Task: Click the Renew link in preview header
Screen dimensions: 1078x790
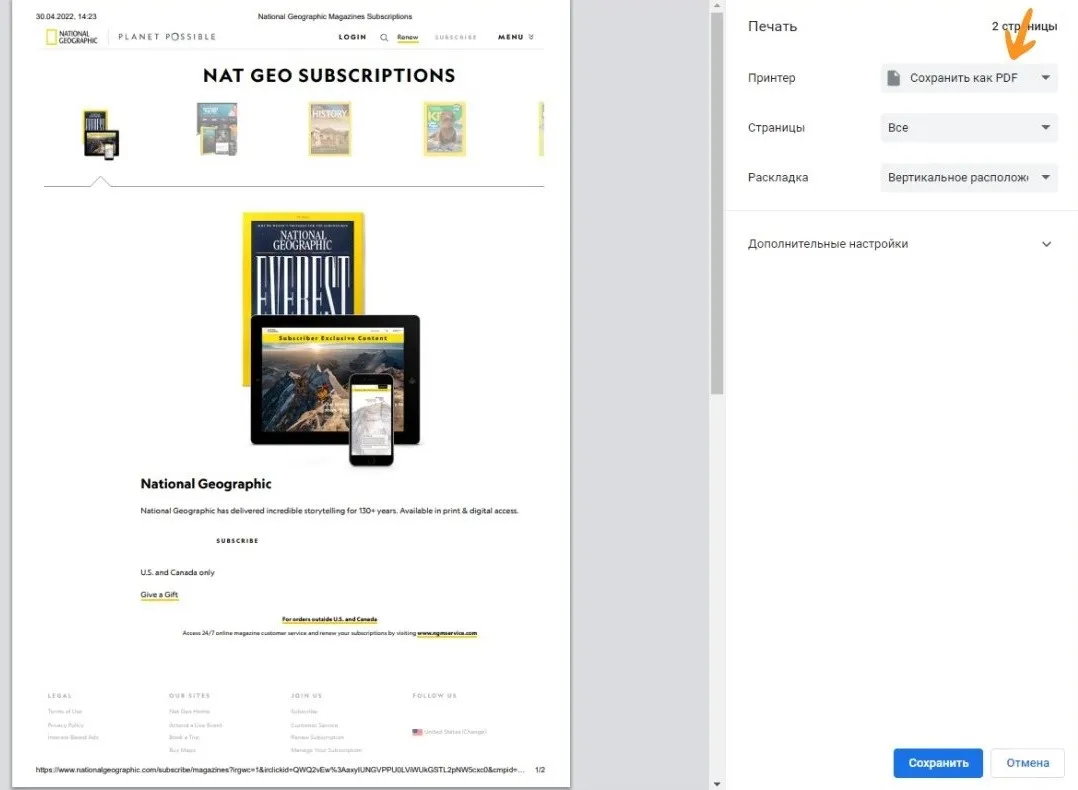Action: tap(407, 37)
